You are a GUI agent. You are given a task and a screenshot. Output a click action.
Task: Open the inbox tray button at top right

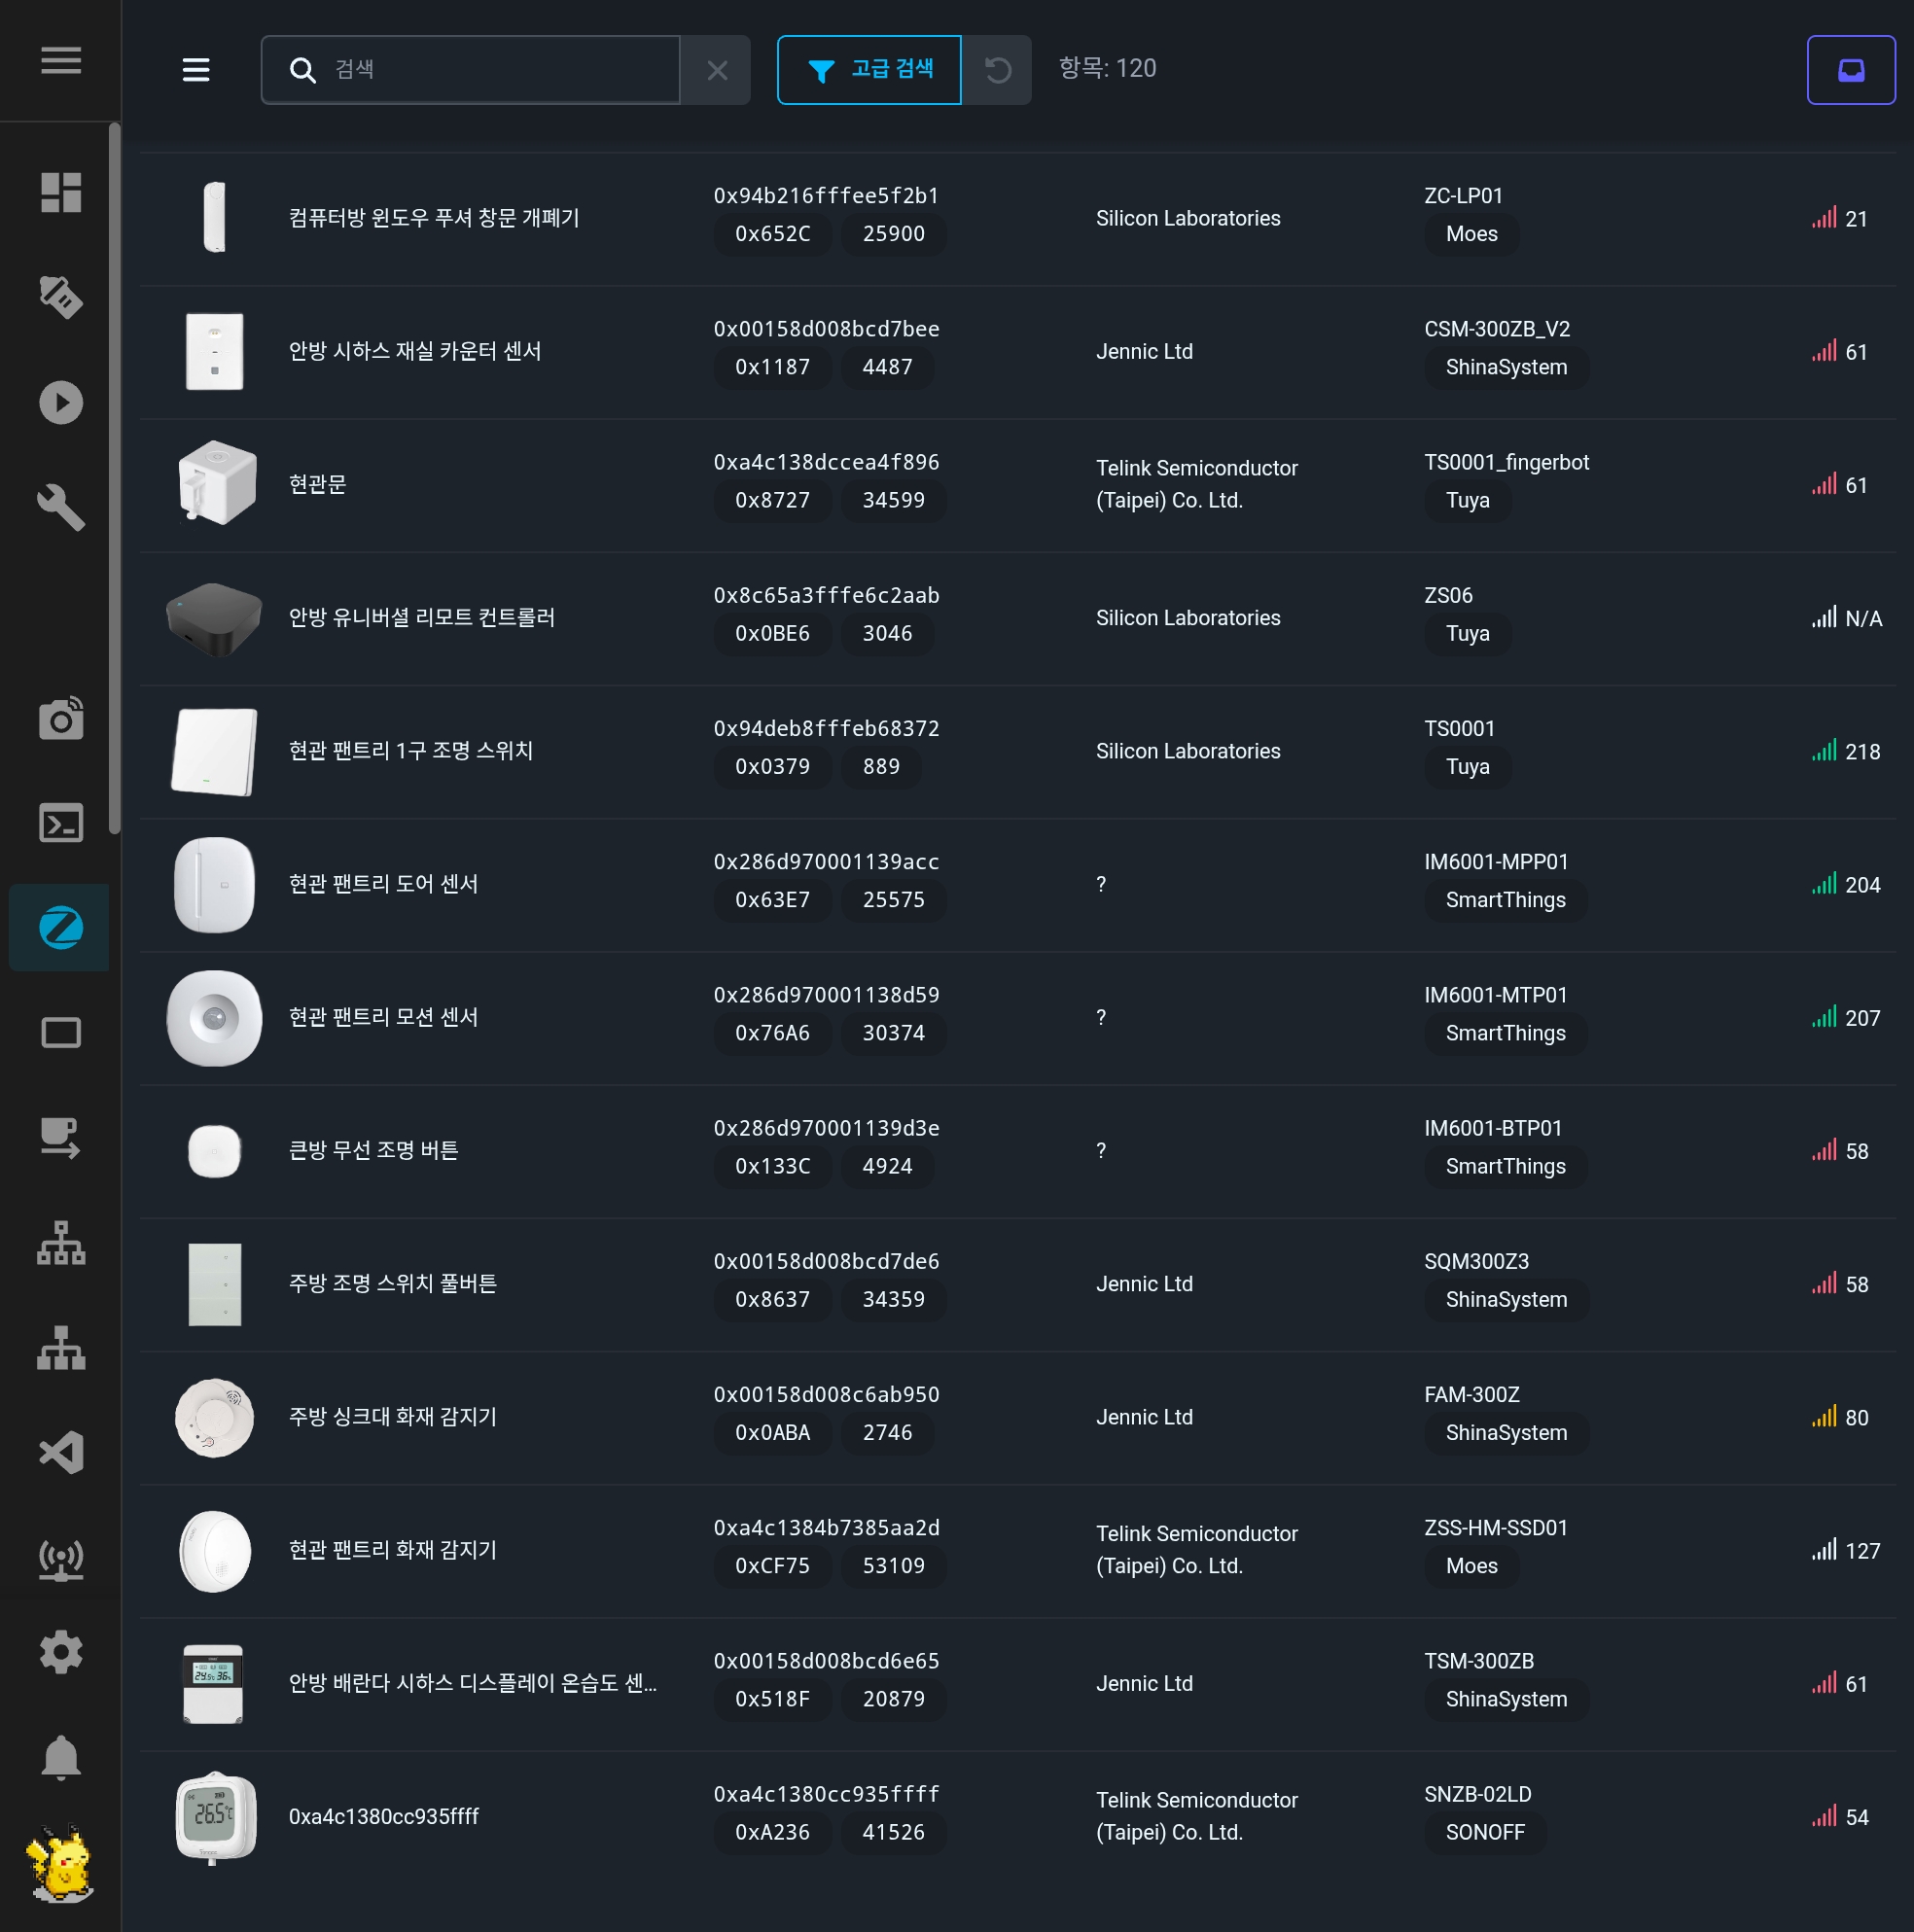pyautogui.click(x=1851, y=70)
